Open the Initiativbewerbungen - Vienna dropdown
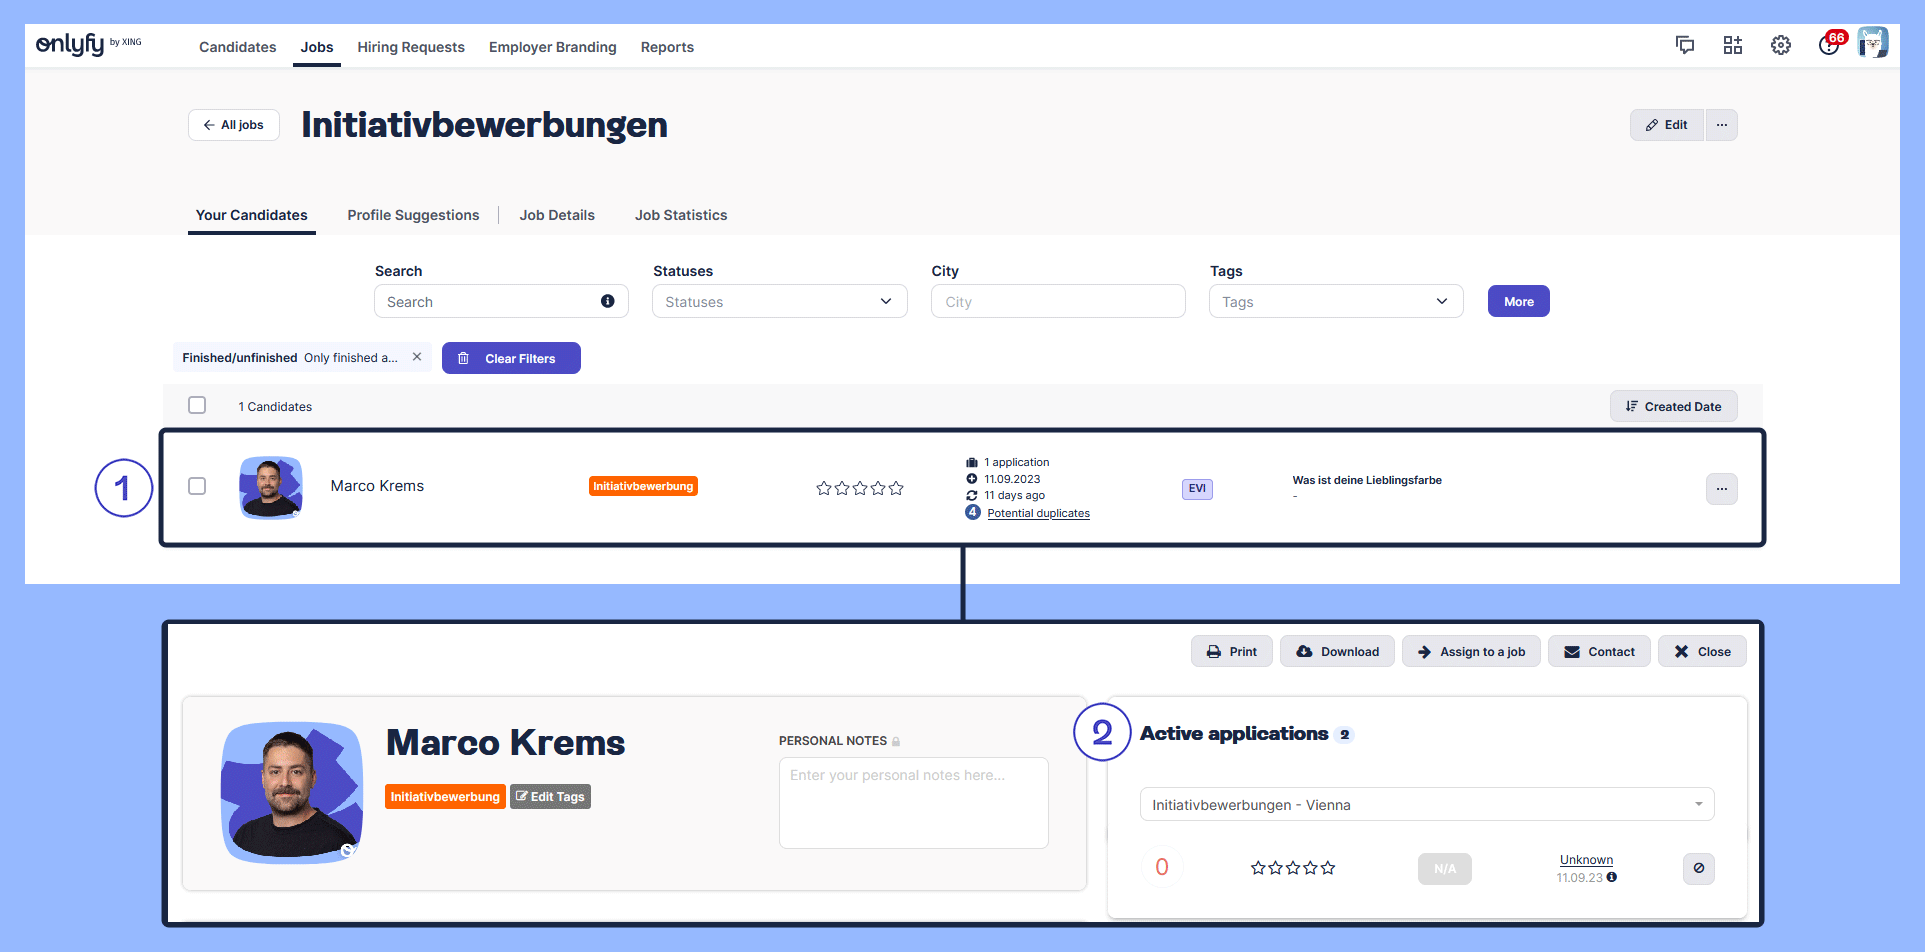 (1426, 805)
